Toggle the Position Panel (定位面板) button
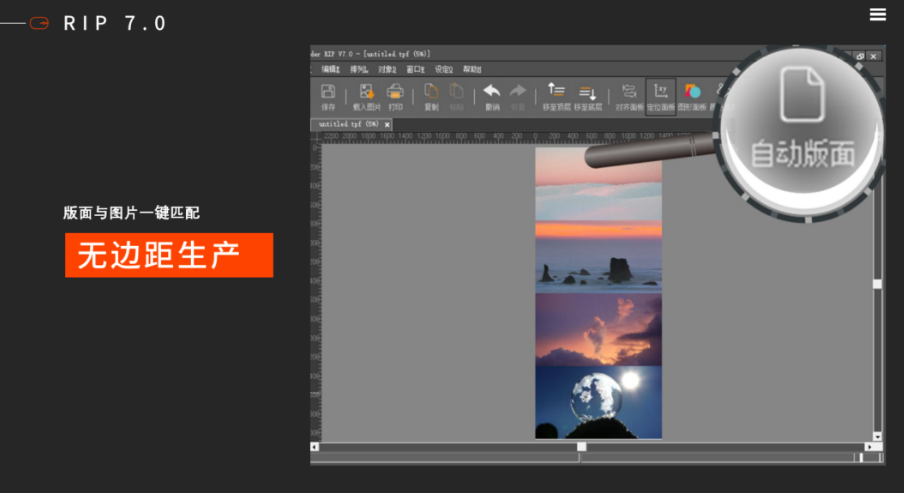This screenshot has width=904, height=493. pyautogui.click(x=660, y=95)
